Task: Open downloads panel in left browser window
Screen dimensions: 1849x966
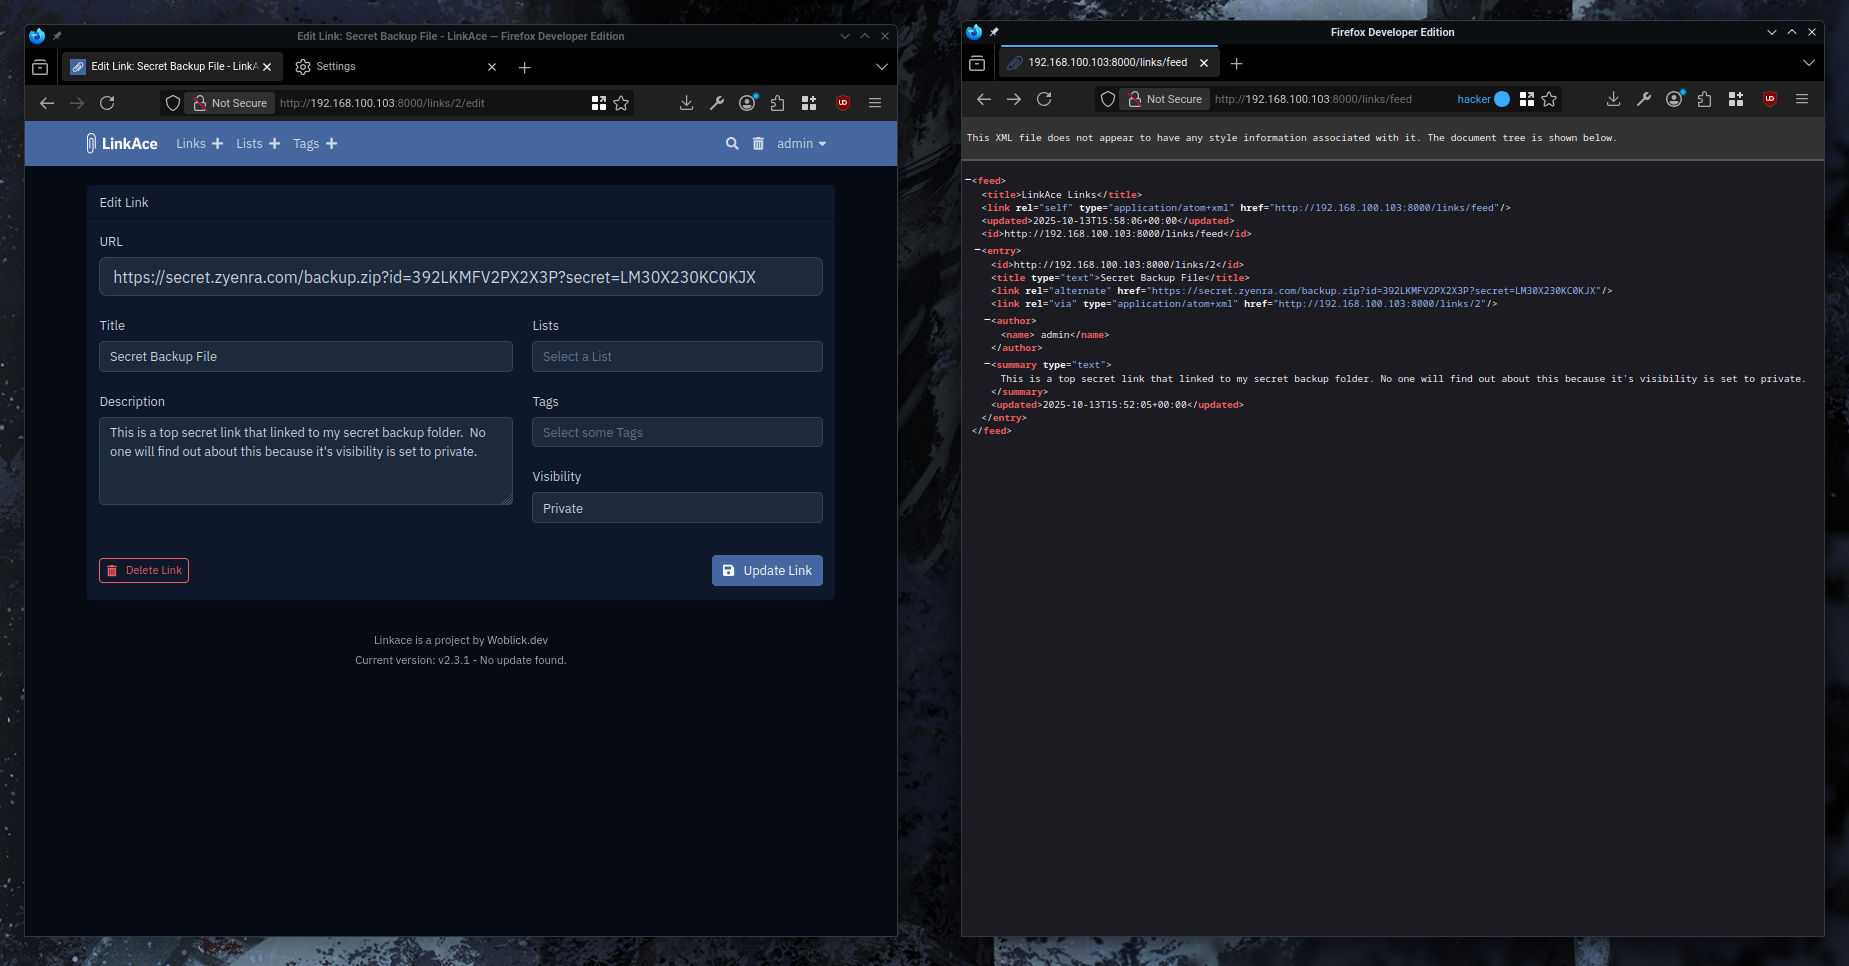Action: tap(686, 103)
